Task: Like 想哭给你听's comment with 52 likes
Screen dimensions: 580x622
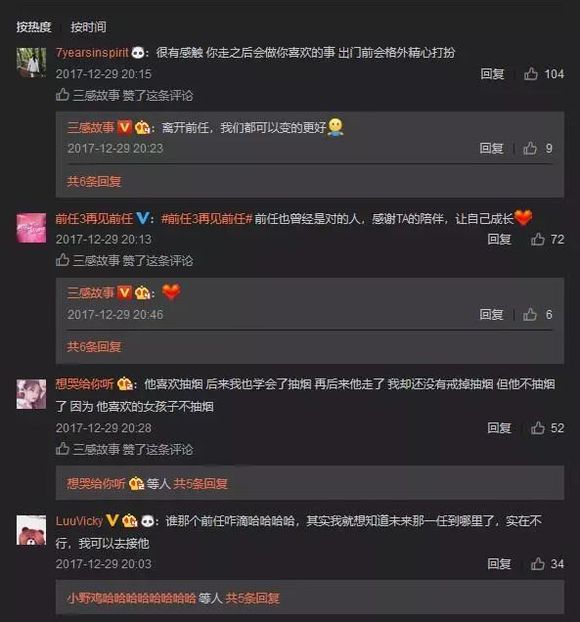Action: [538, 428]
